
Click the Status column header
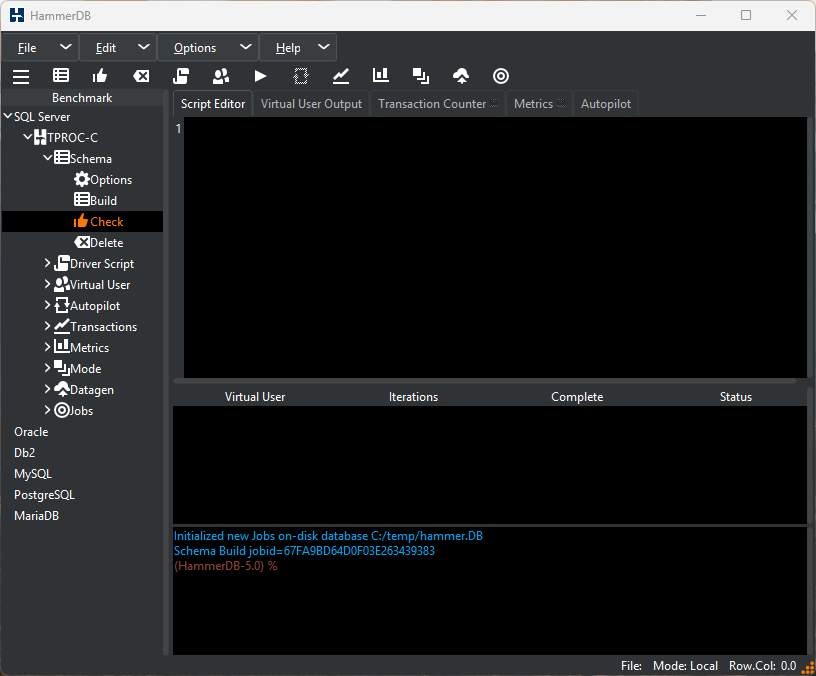tap(735, 397)
